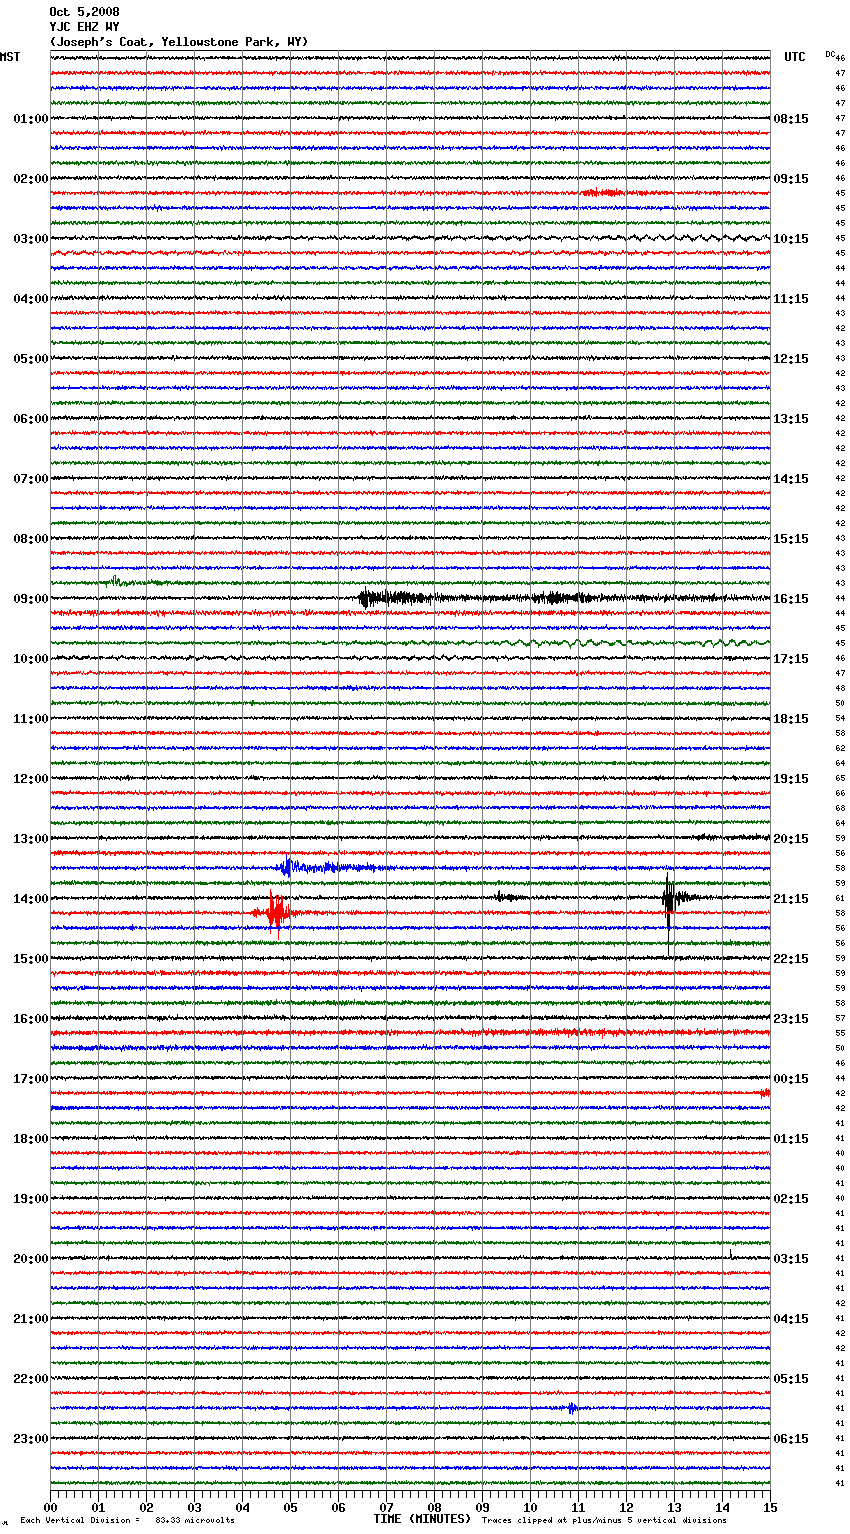This screenshot has width=850, height=1534.
Task: Select the 02:00 MST hour label
Action: [x=31, y=179]
